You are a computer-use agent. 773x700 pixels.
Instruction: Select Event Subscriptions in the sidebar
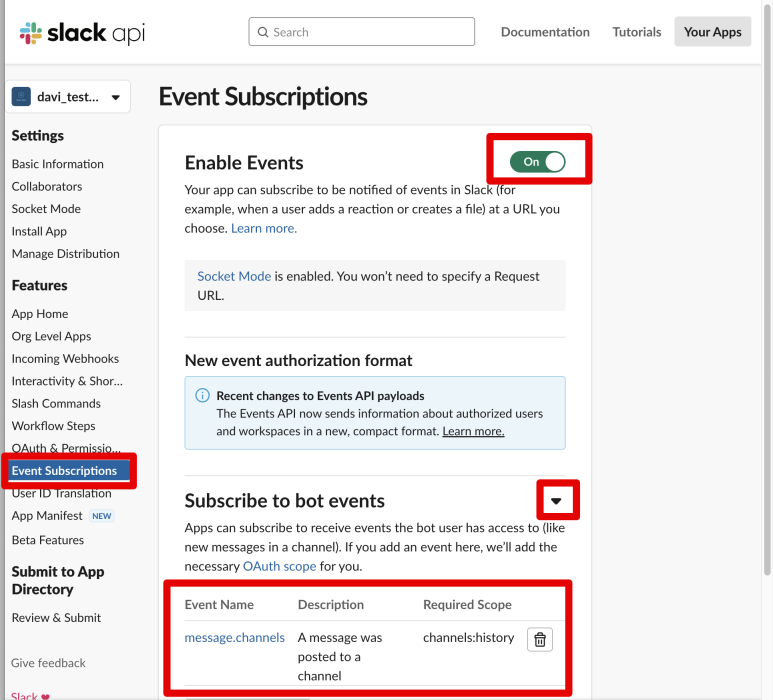click(x=69, y=471)
